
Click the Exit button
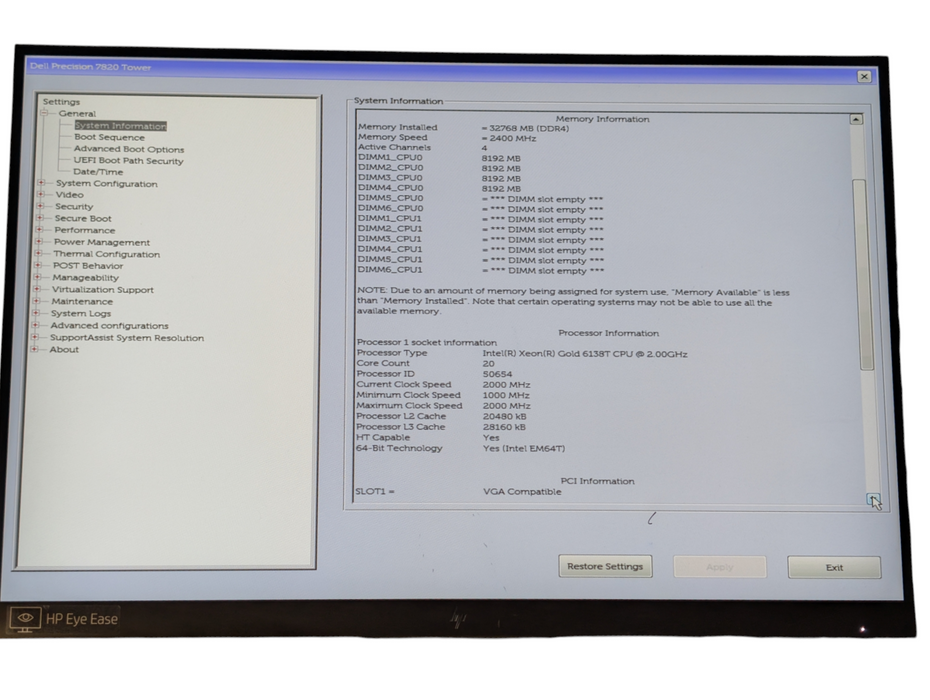[834, 567]
